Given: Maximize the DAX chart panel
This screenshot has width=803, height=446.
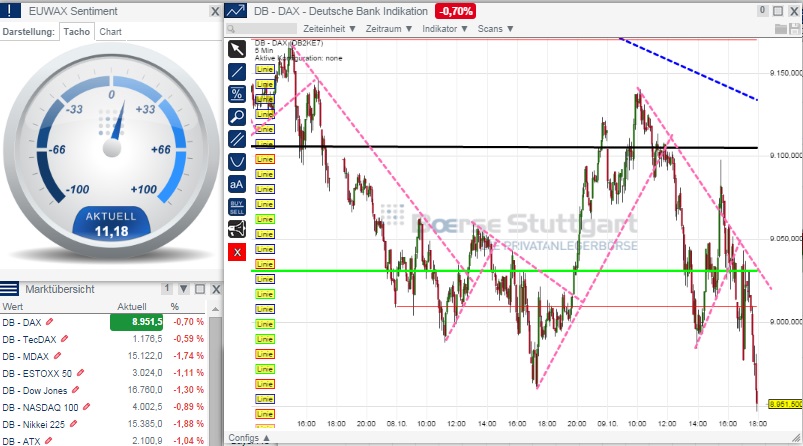Looking at the screenshot, I should click(x=778, y=11).
